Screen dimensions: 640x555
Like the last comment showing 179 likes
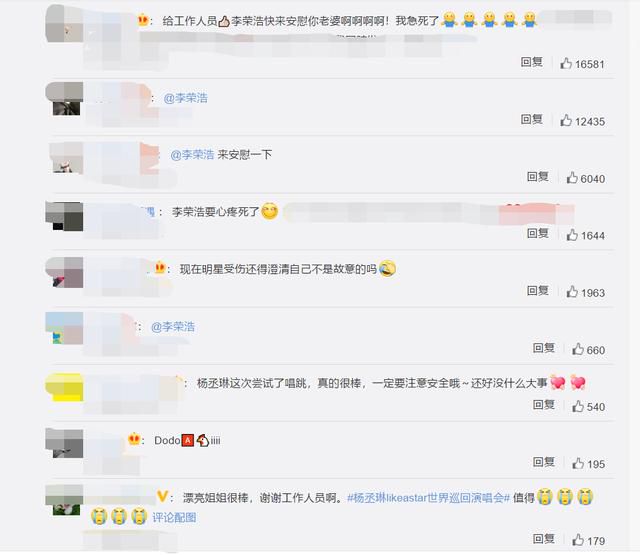coord(578,540)
